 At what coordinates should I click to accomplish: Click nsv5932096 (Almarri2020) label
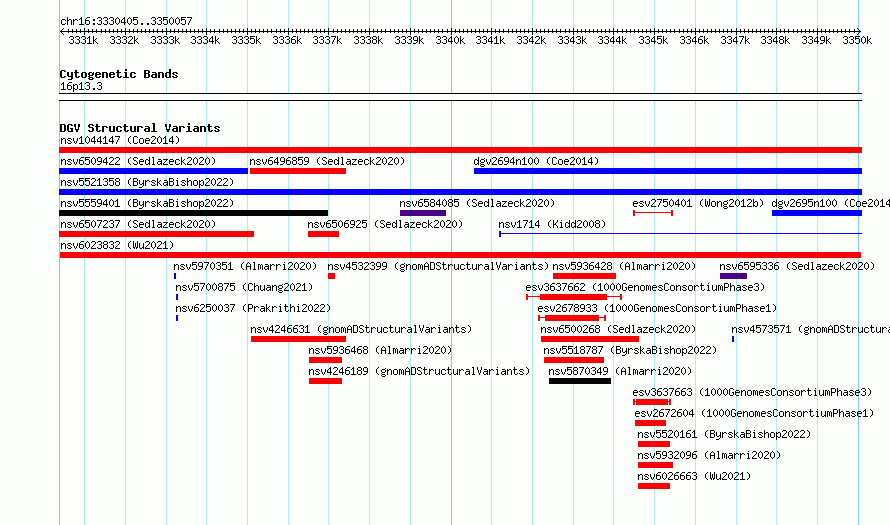(709, 455)
